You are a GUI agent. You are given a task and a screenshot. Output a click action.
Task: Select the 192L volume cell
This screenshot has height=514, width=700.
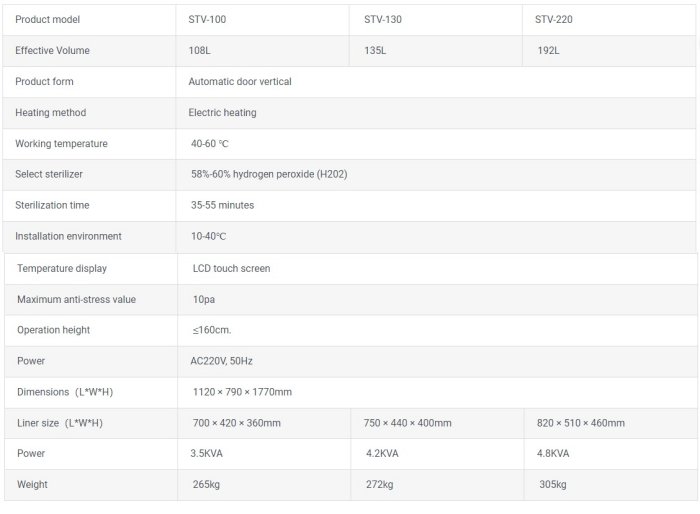pyautogui.click(x=546, y=50)
